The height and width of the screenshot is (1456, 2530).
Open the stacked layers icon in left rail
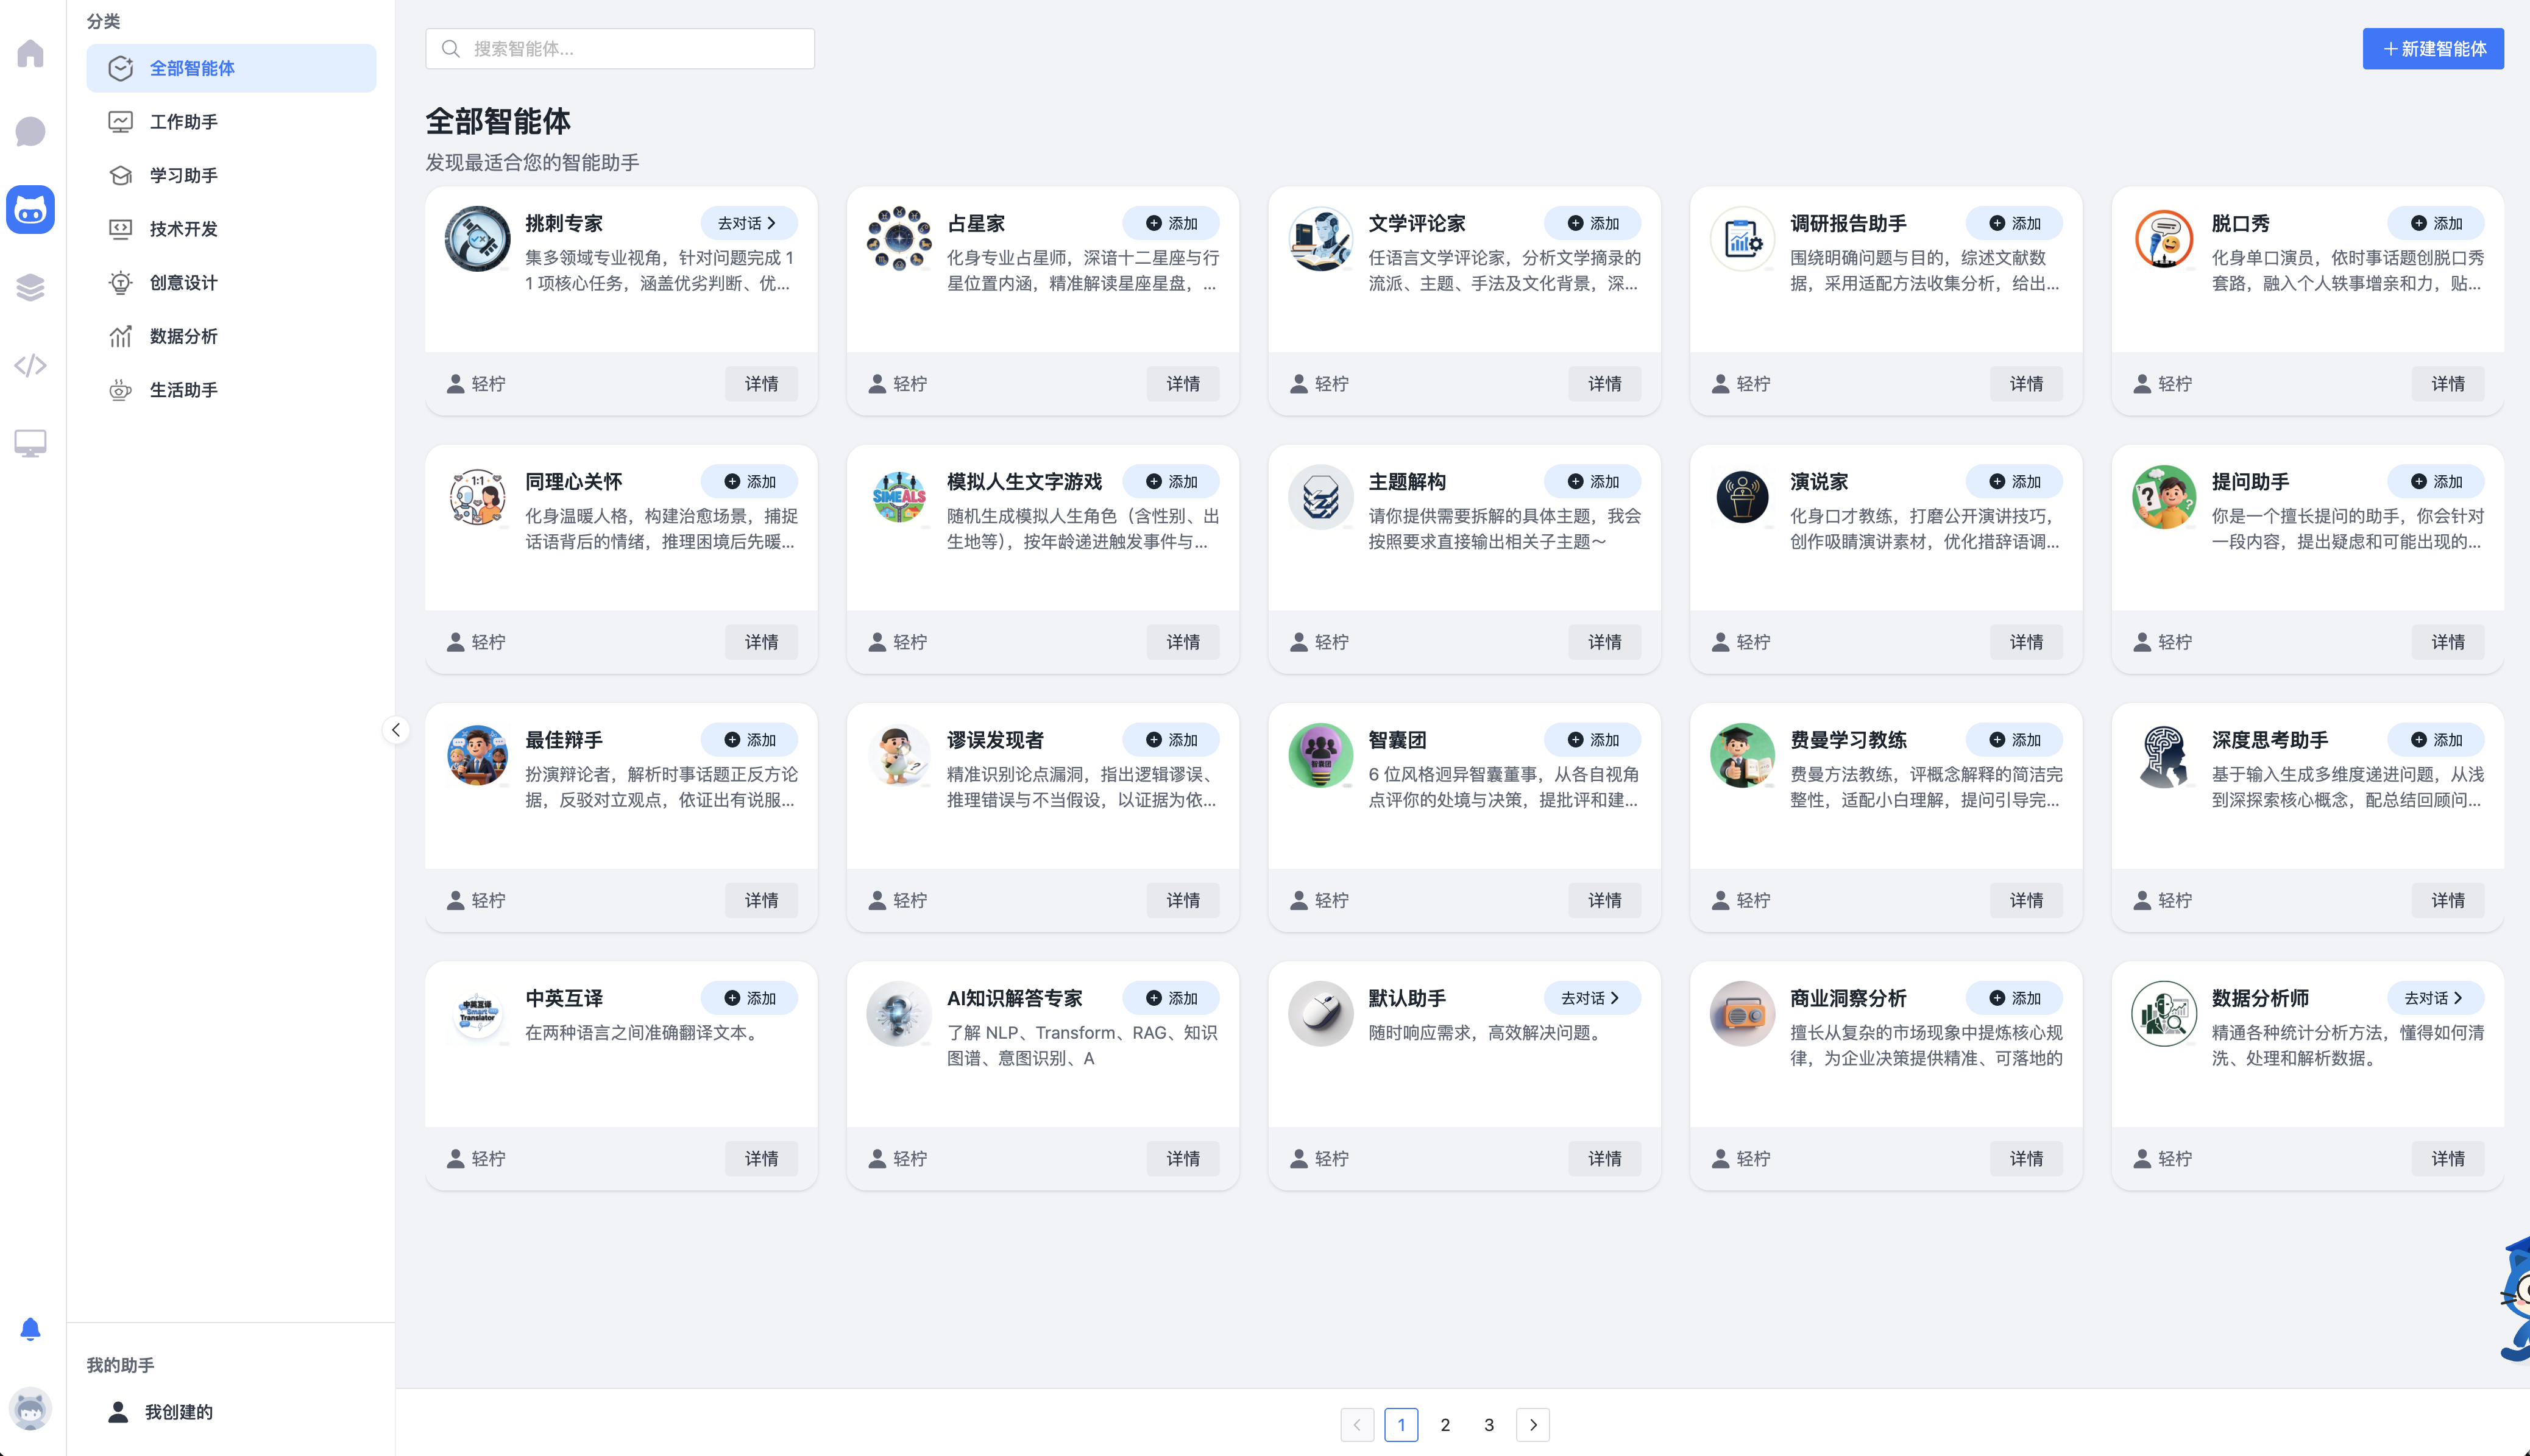pyautogui.click(x=30, y=288)
